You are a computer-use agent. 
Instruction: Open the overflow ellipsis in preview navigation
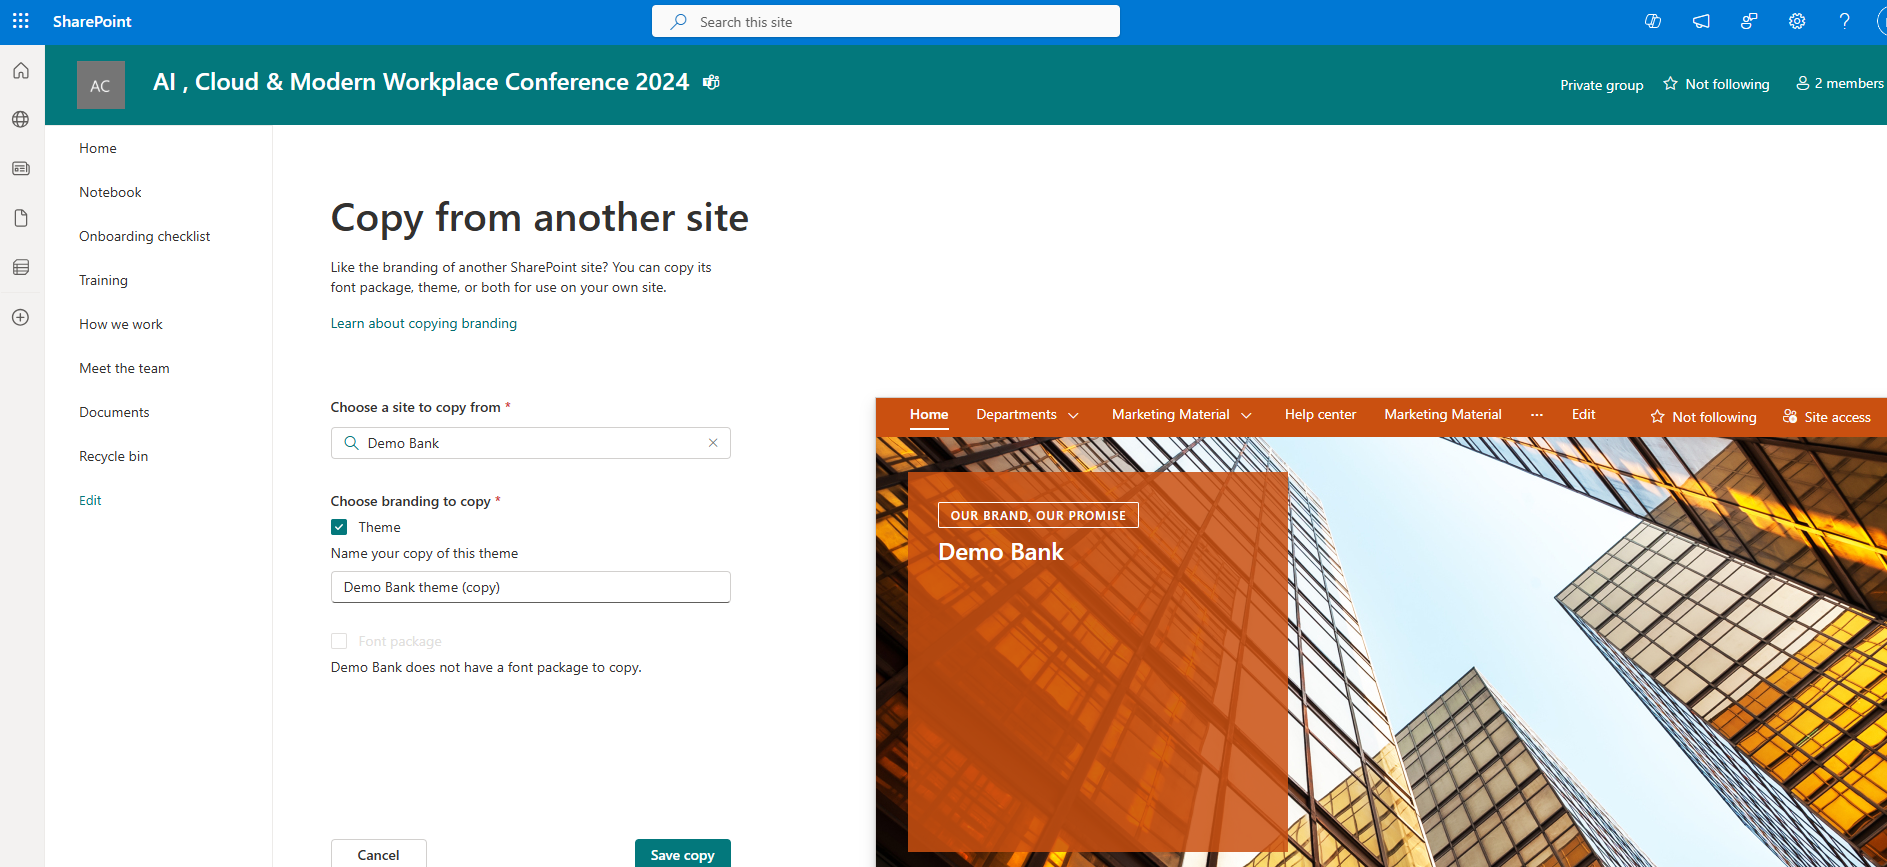point(1536,415)
